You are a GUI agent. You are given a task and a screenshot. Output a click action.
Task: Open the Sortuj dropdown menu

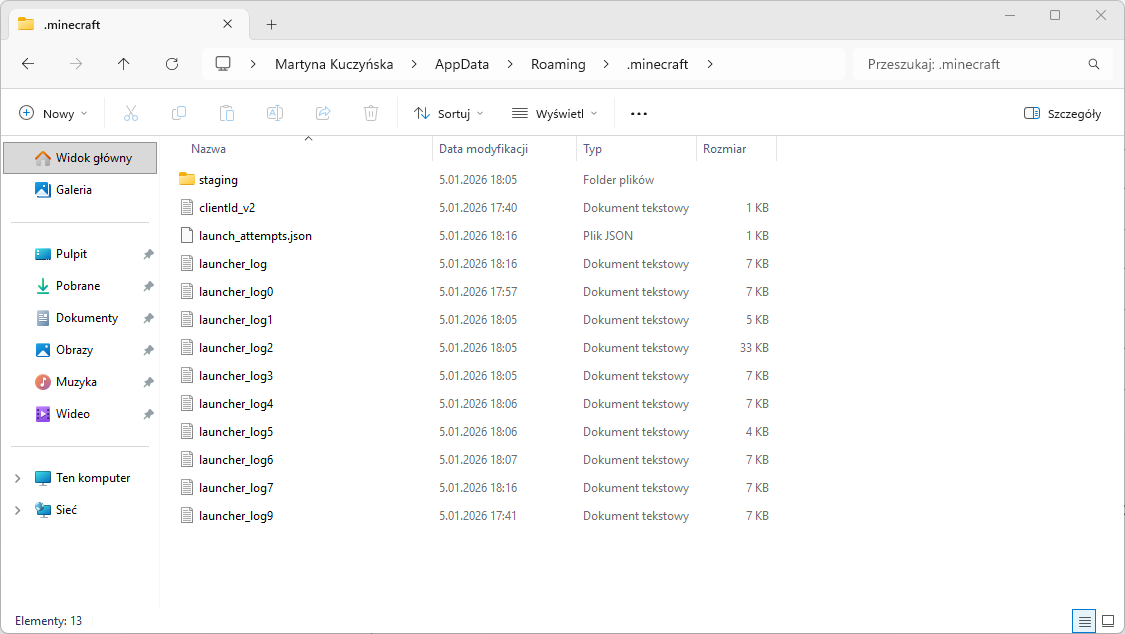click(x=449, y=114)
